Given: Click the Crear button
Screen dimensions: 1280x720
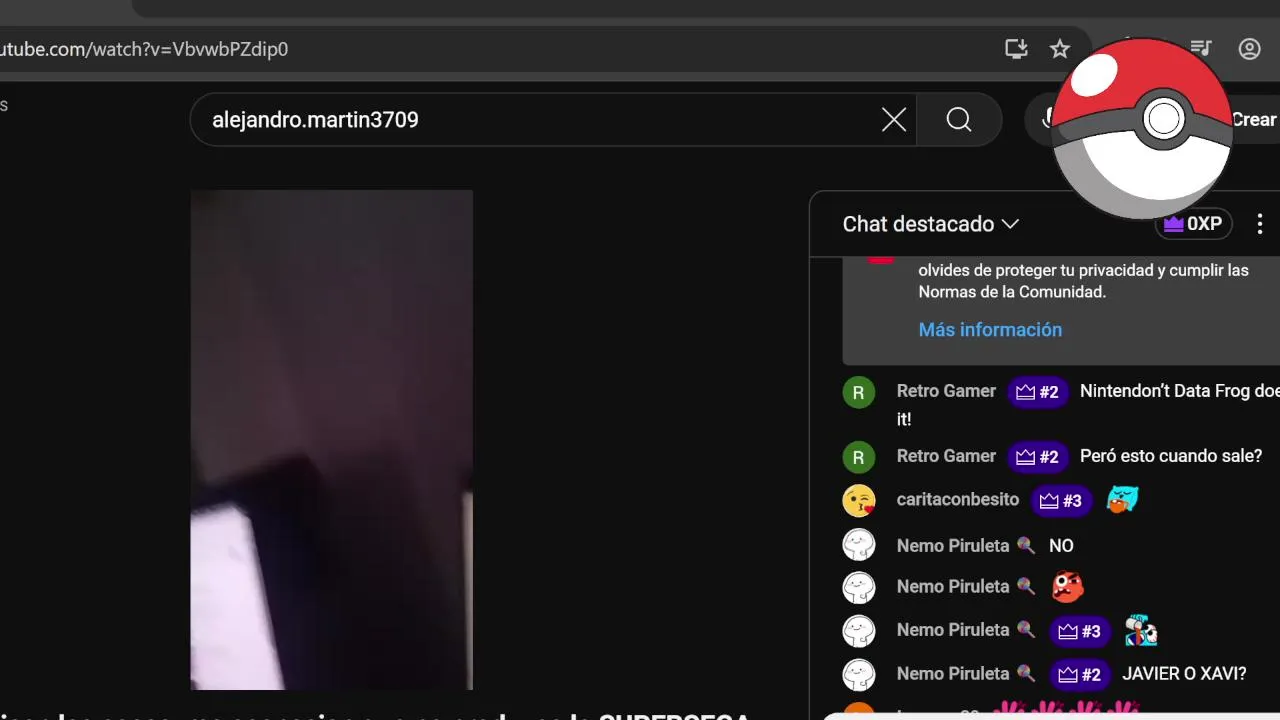Looking at the screenshot, I should (x=1254, y=120).
